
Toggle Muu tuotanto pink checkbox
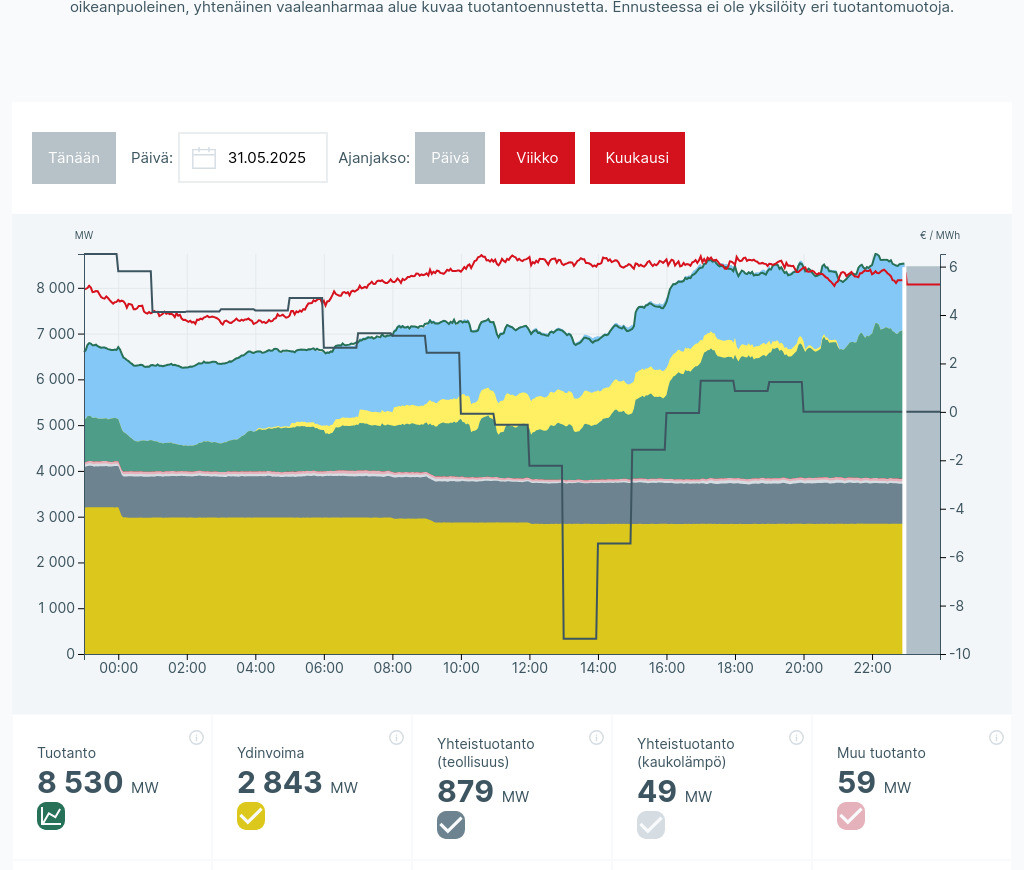(851, 816)
